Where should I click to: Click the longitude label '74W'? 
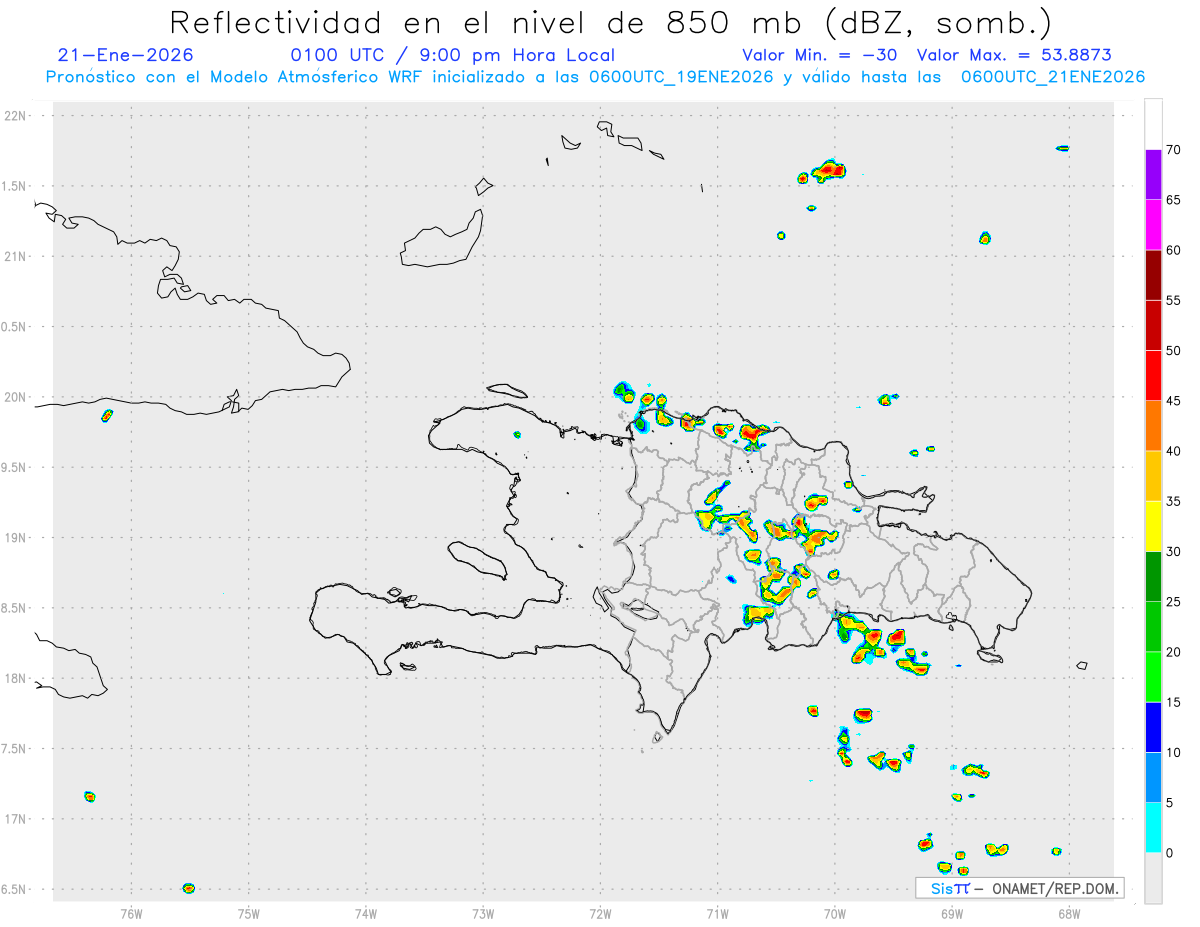[x=366, y=913]
